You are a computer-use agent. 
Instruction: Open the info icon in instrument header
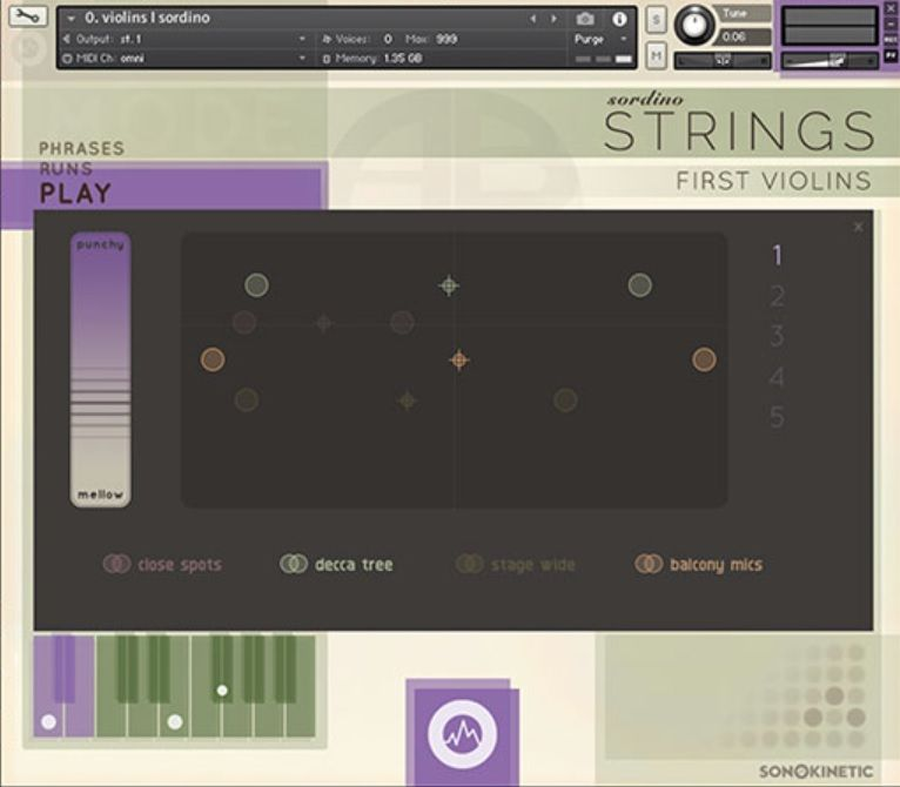coord(619,20)
